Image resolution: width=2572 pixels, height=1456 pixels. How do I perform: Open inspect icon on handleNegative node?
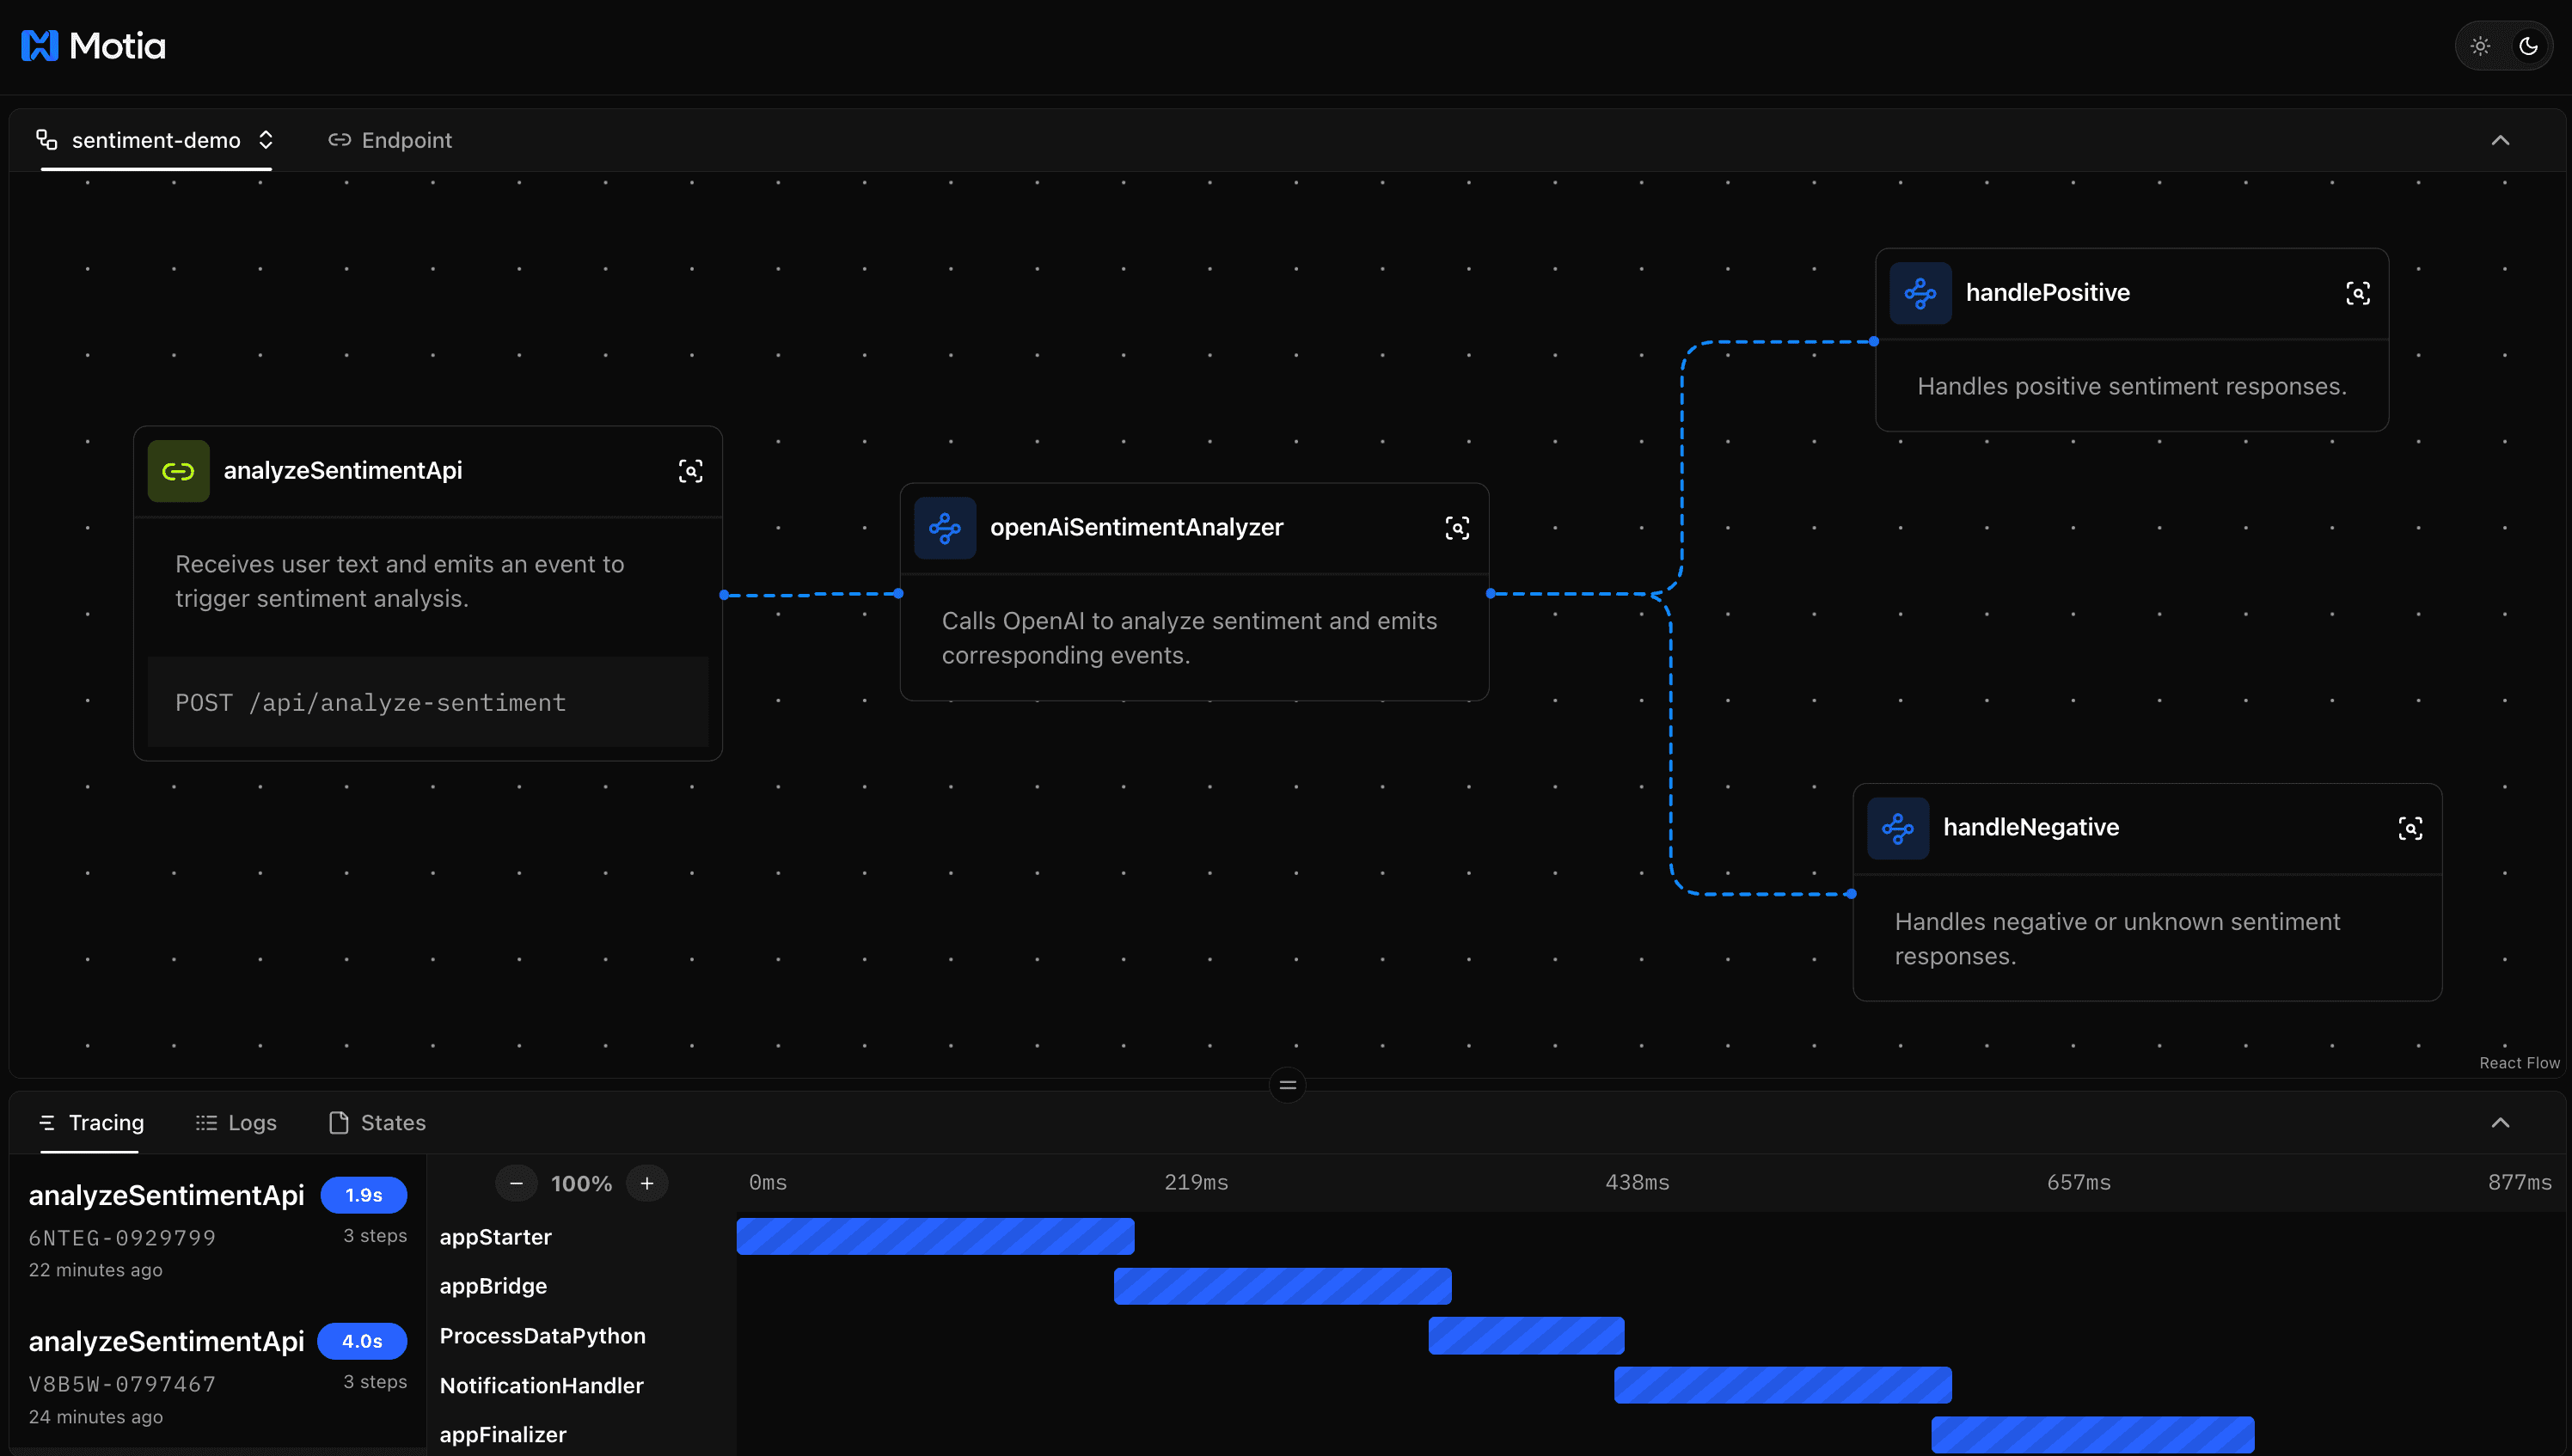point(2410,828)
